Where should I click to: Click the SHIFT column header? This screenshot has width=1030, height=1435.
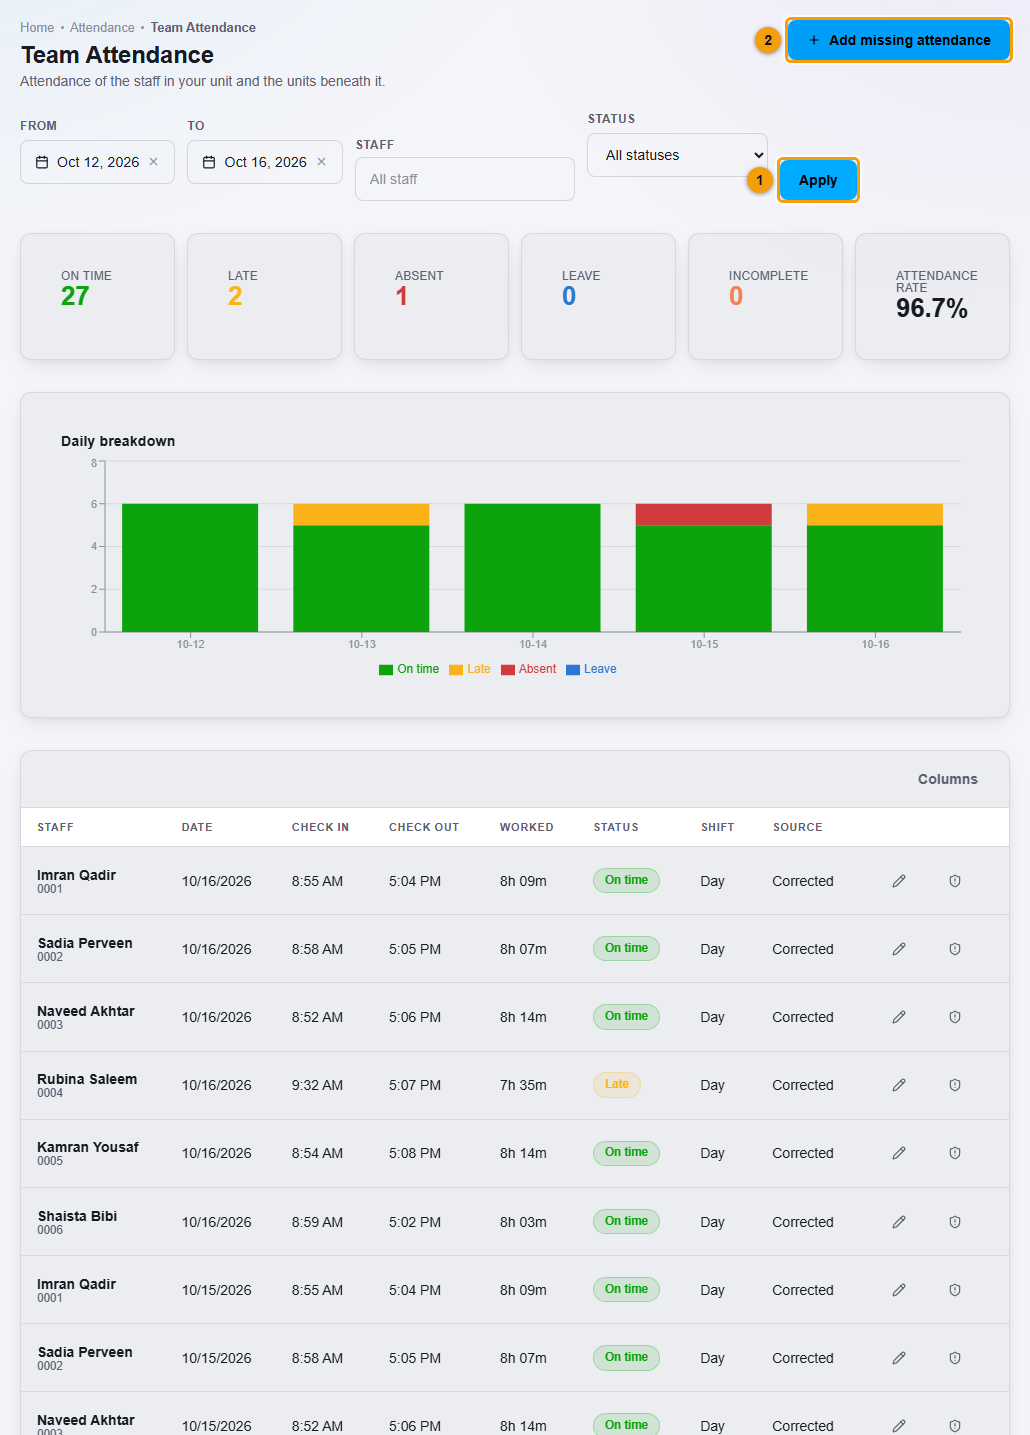click(717, 827)
